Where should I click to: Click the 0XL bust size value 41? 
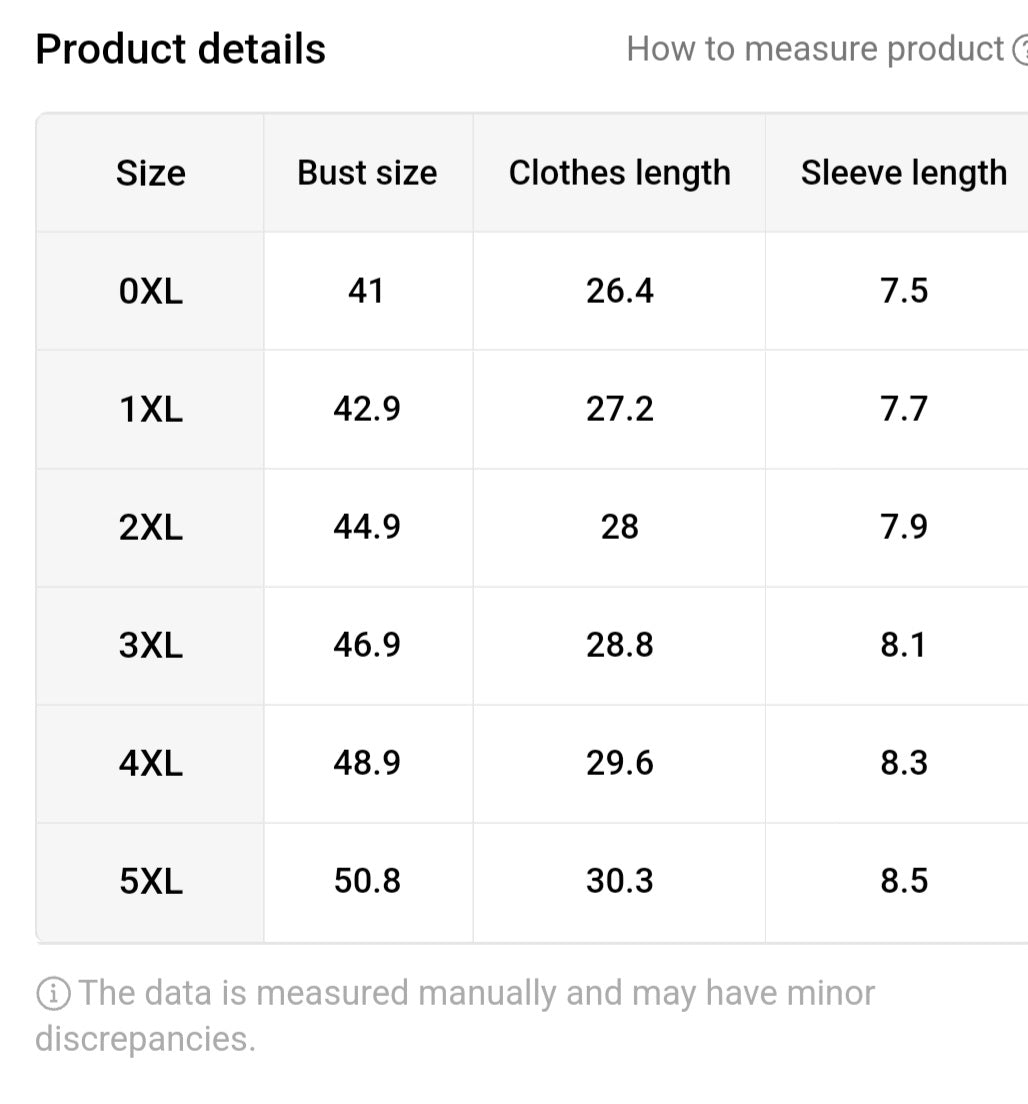(x=366, y=291)
